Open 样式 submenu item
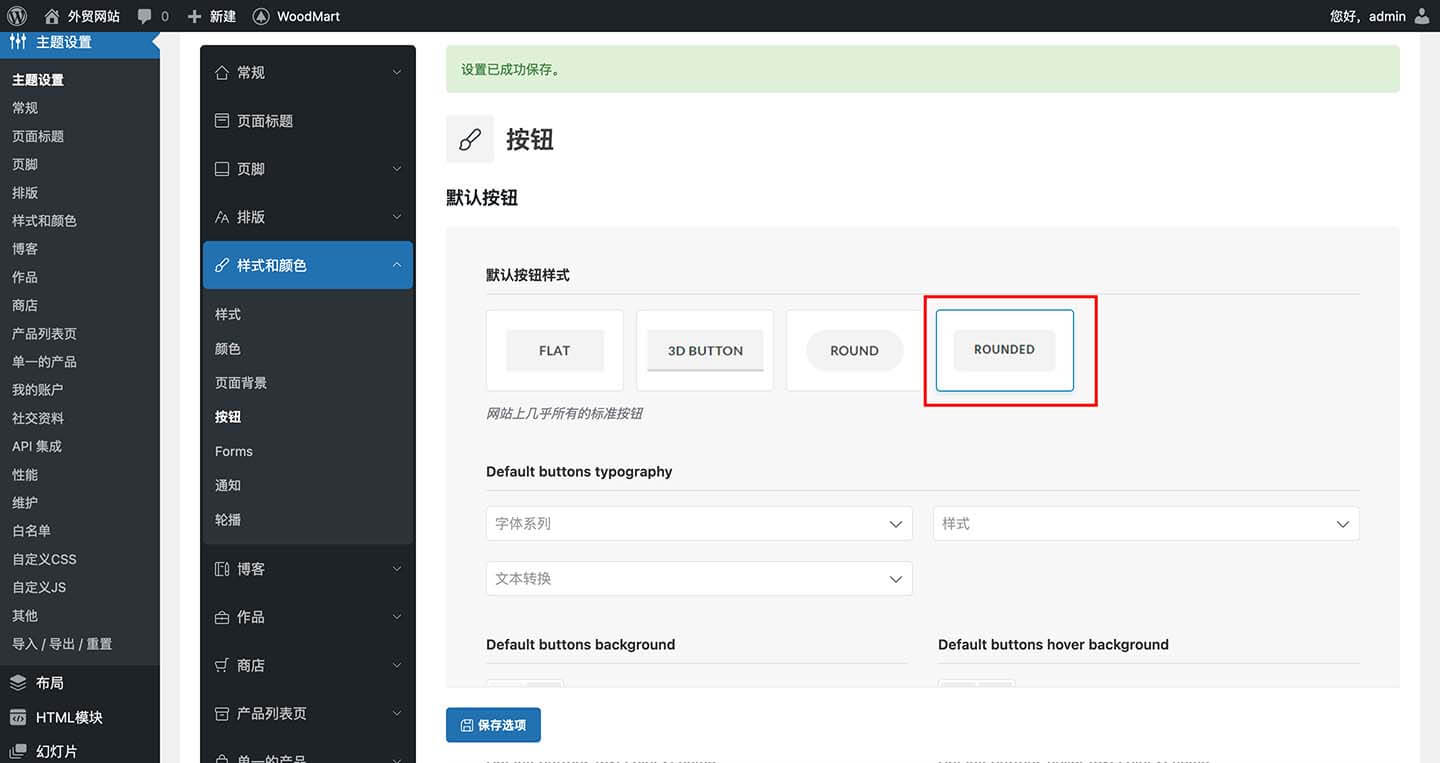1440x763 pixels. [x=228, y=314]
